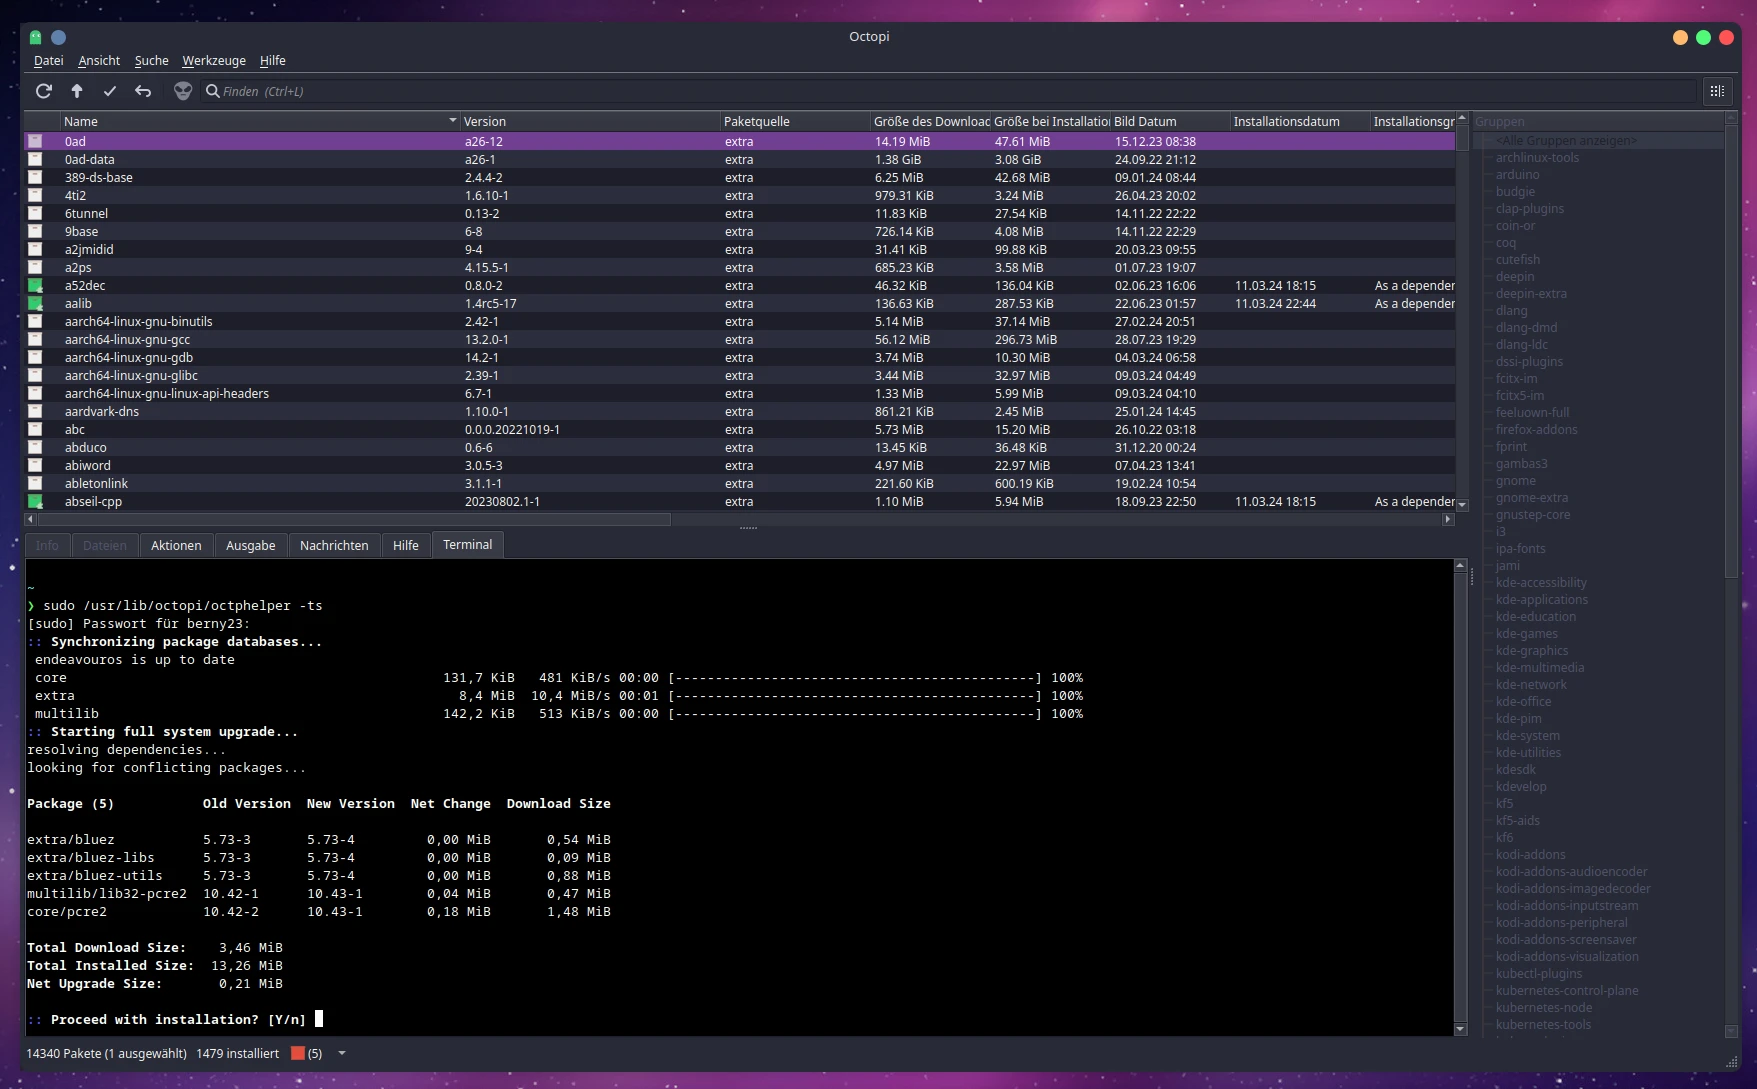
Task: Click the groups list vertical scrollbar
Action: (1732, 350)
